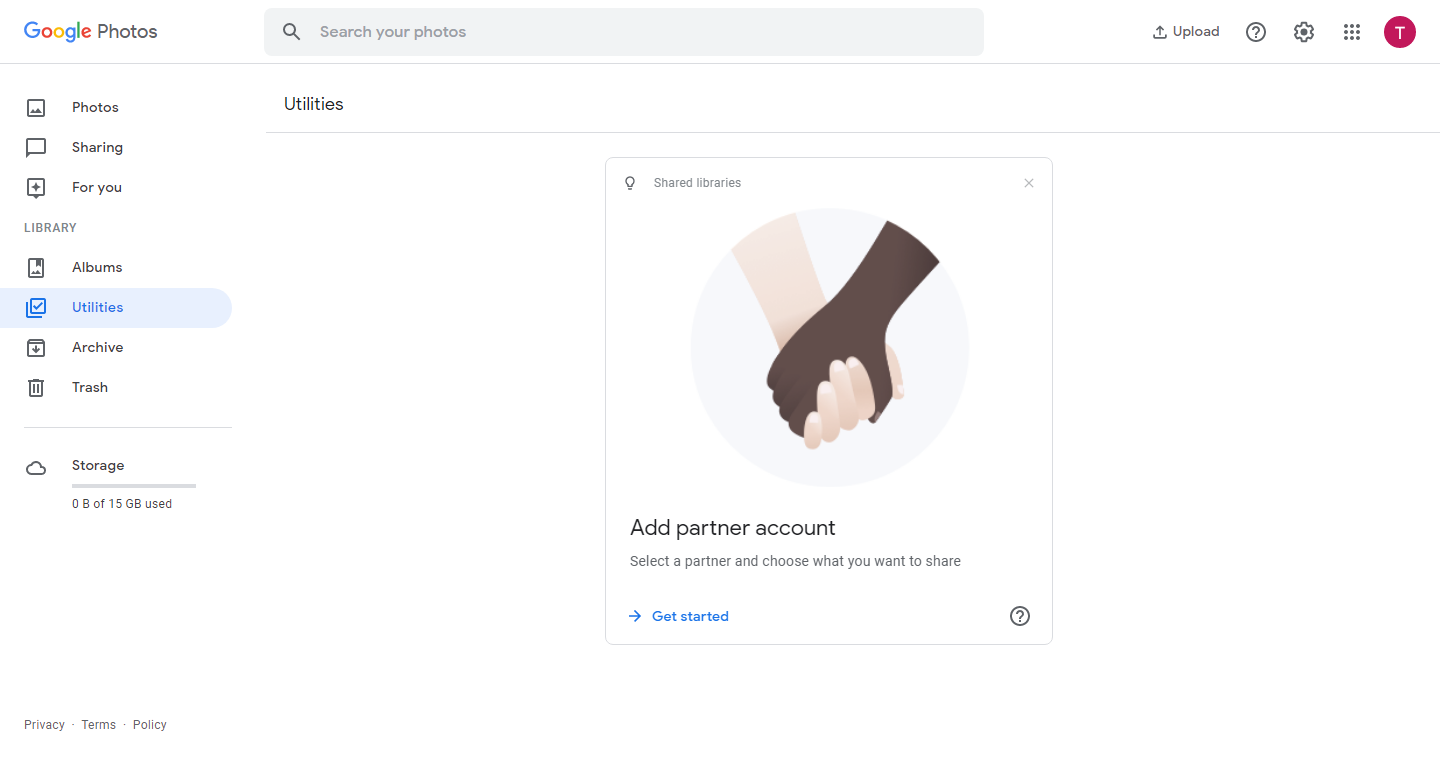Click the help question mark in header
Image resolution: width=1440 pixels, height=757 pixels.
(1256, 32)
